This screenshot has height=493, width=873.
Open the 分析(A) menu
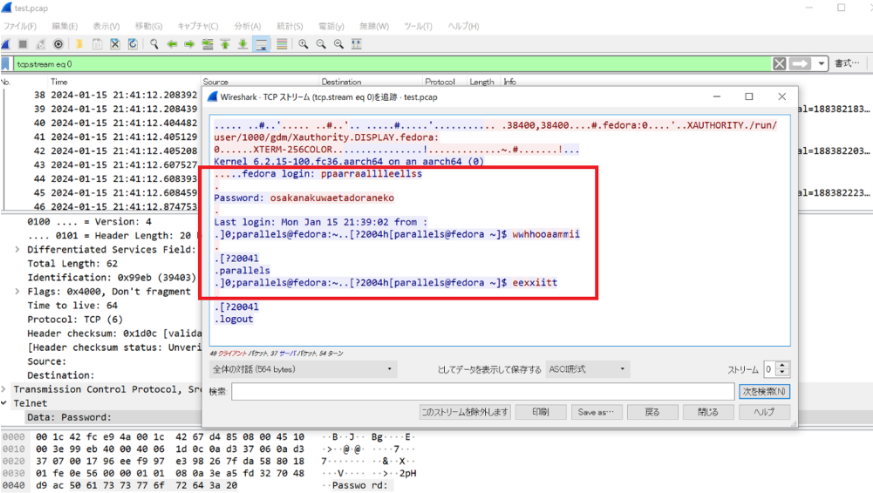247,25
